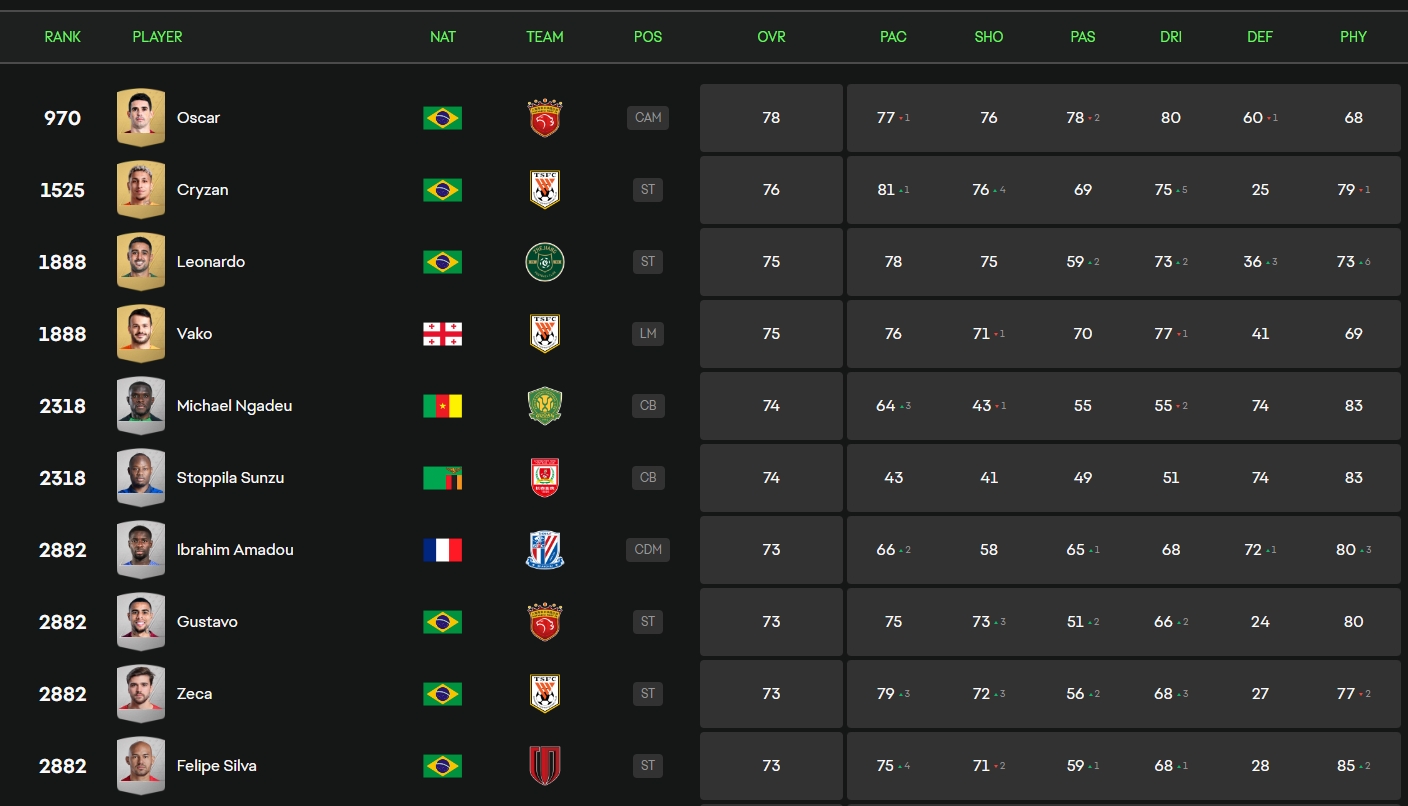The width and height of the screenshot is (1408, 806).
Task: Click Ibrahim Amadou's France flag icon
Action: pyautogui.click(x=442, y=550)
